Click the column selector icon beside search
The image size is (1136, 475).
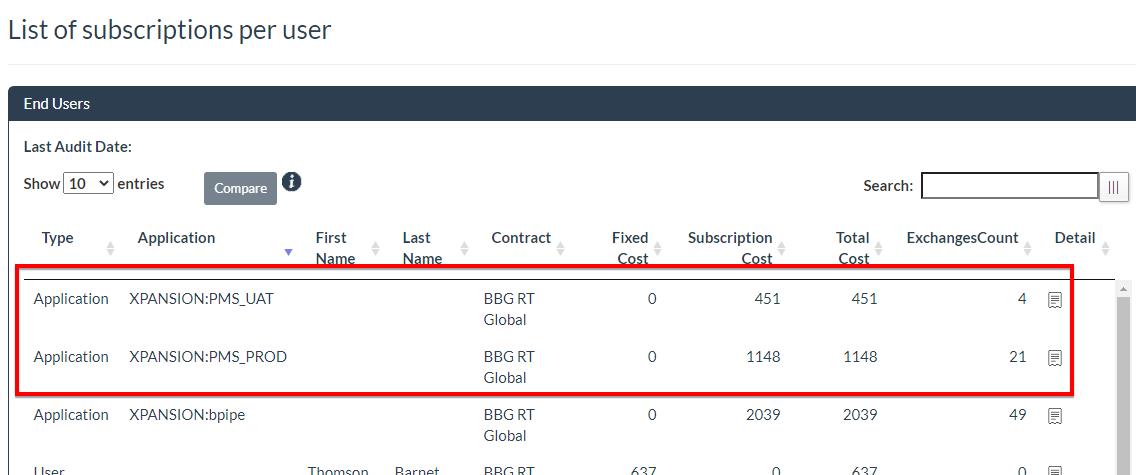pyautogui.click(x=1113, y=187)
